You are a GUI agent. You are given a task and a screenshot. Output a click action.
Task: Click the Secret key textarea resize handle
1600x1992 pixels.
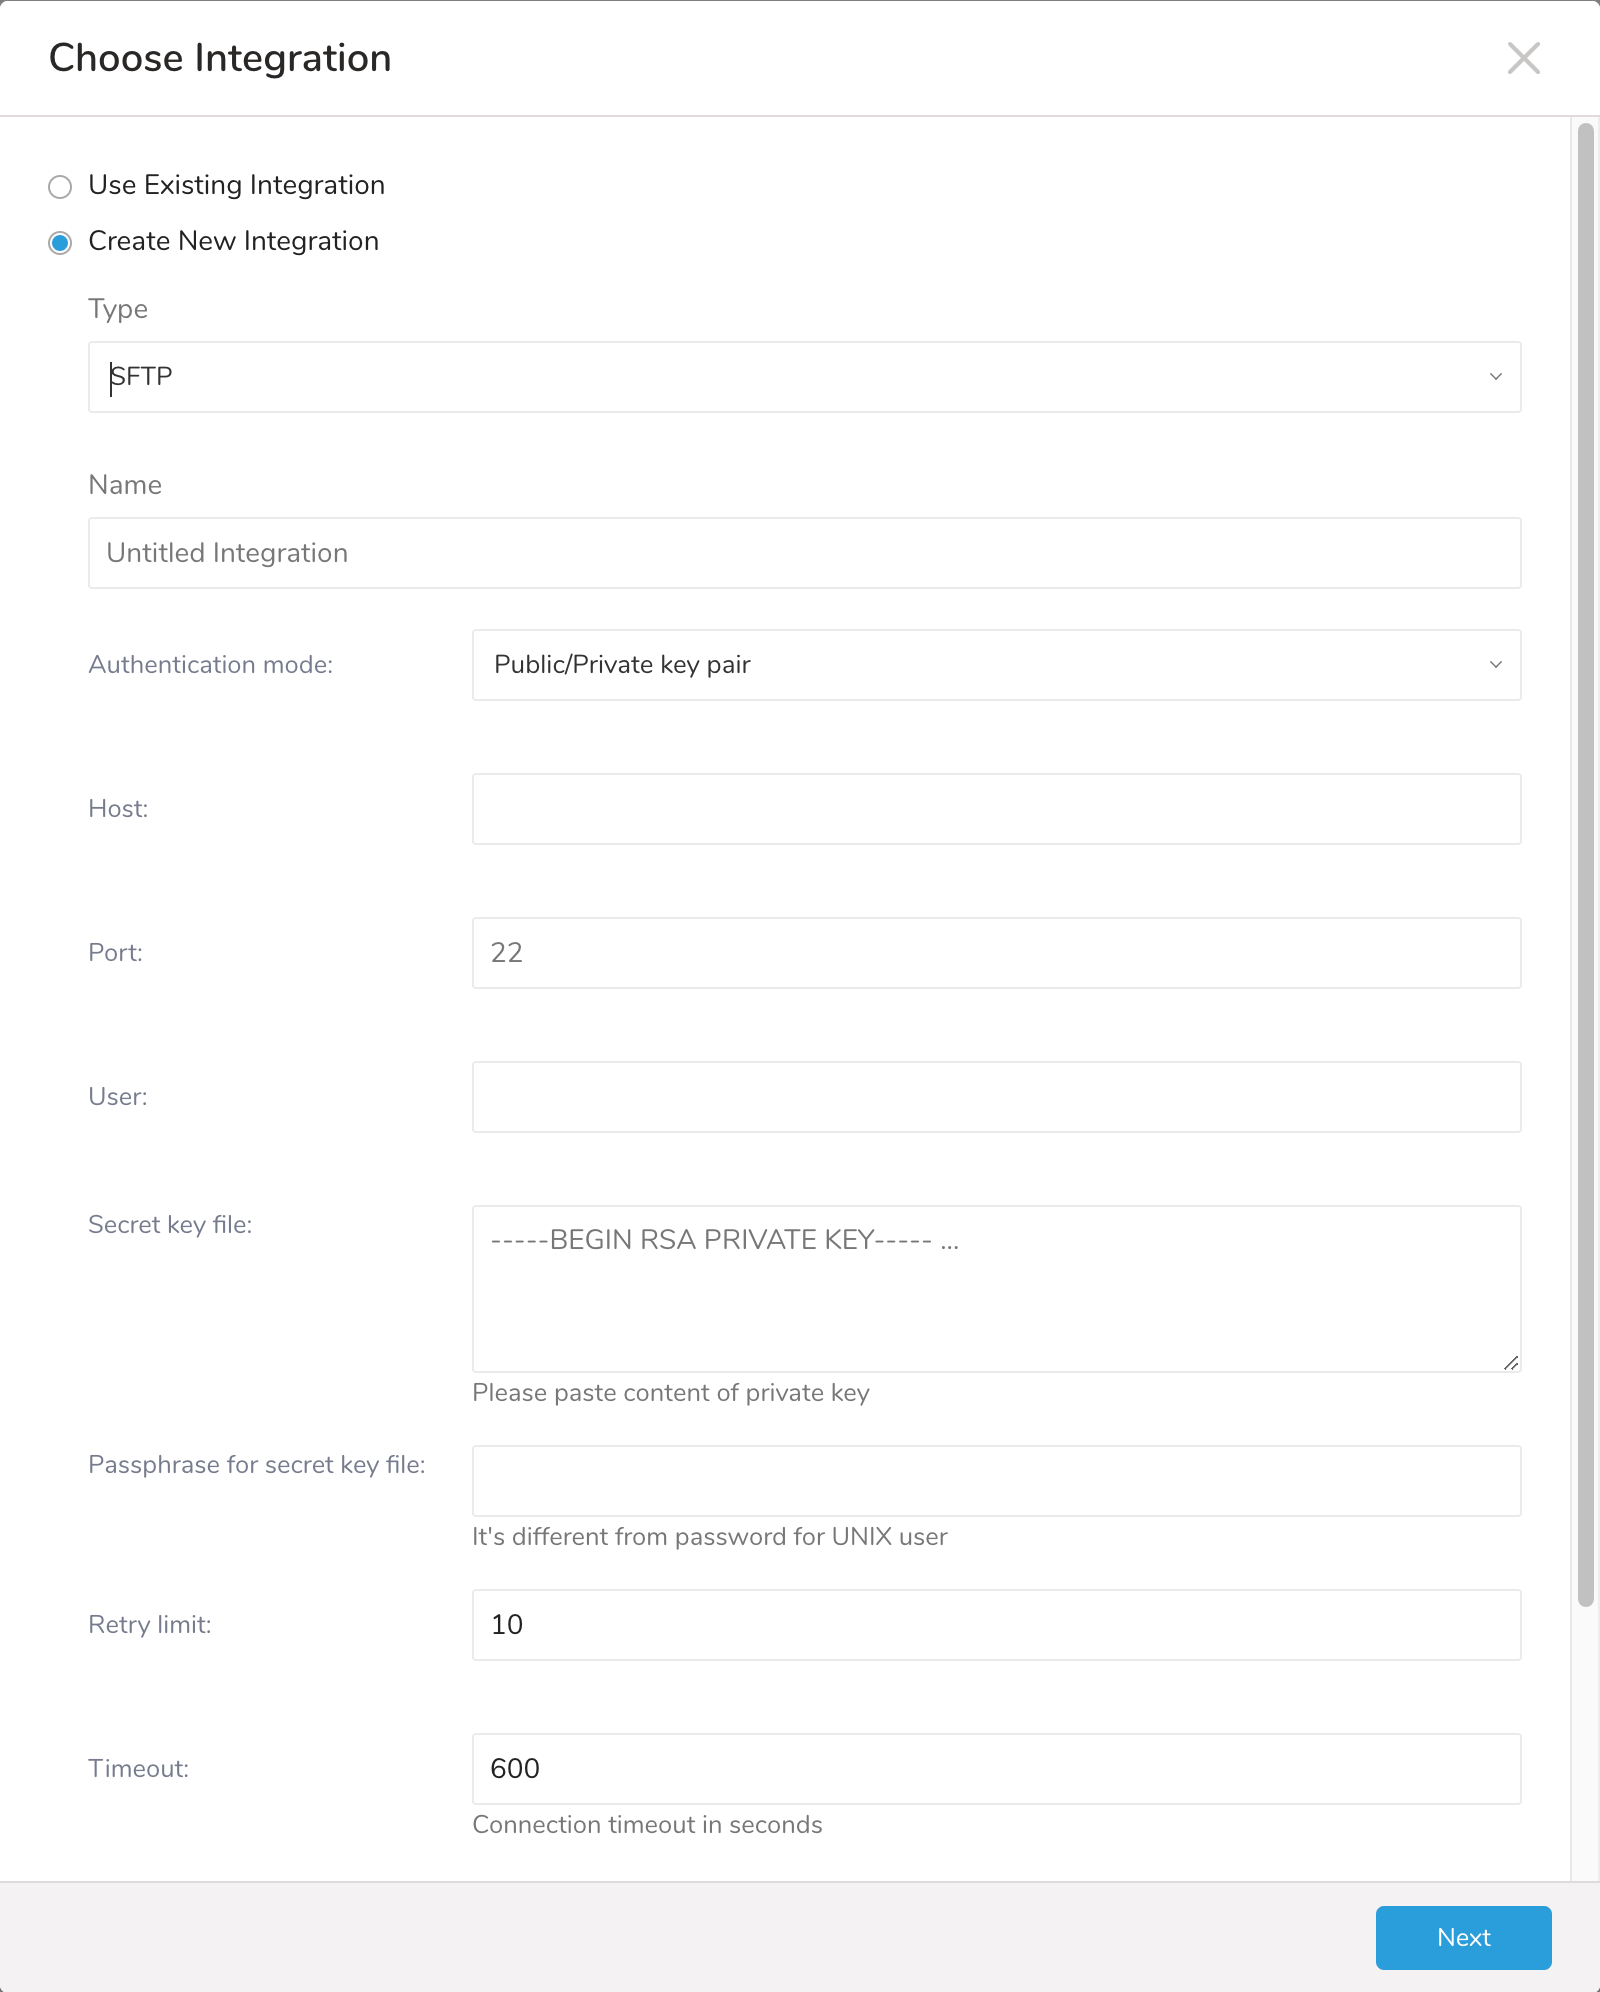coord(1511,1362)
